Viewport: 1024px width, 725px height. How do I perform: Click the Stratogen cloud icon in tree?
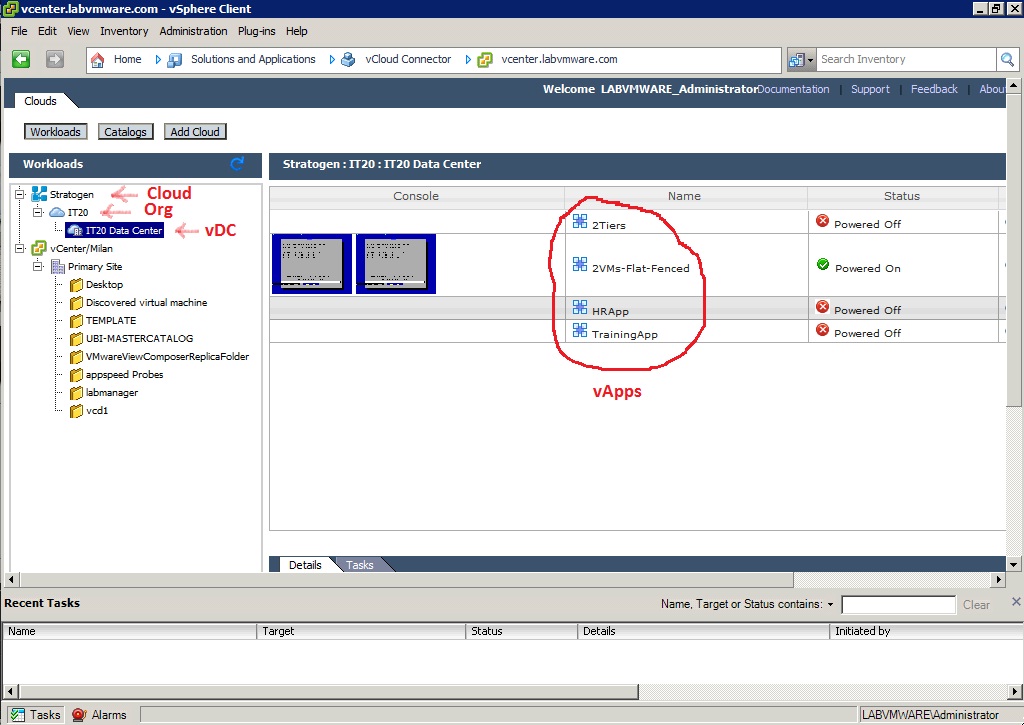click(x=39, y=194)
